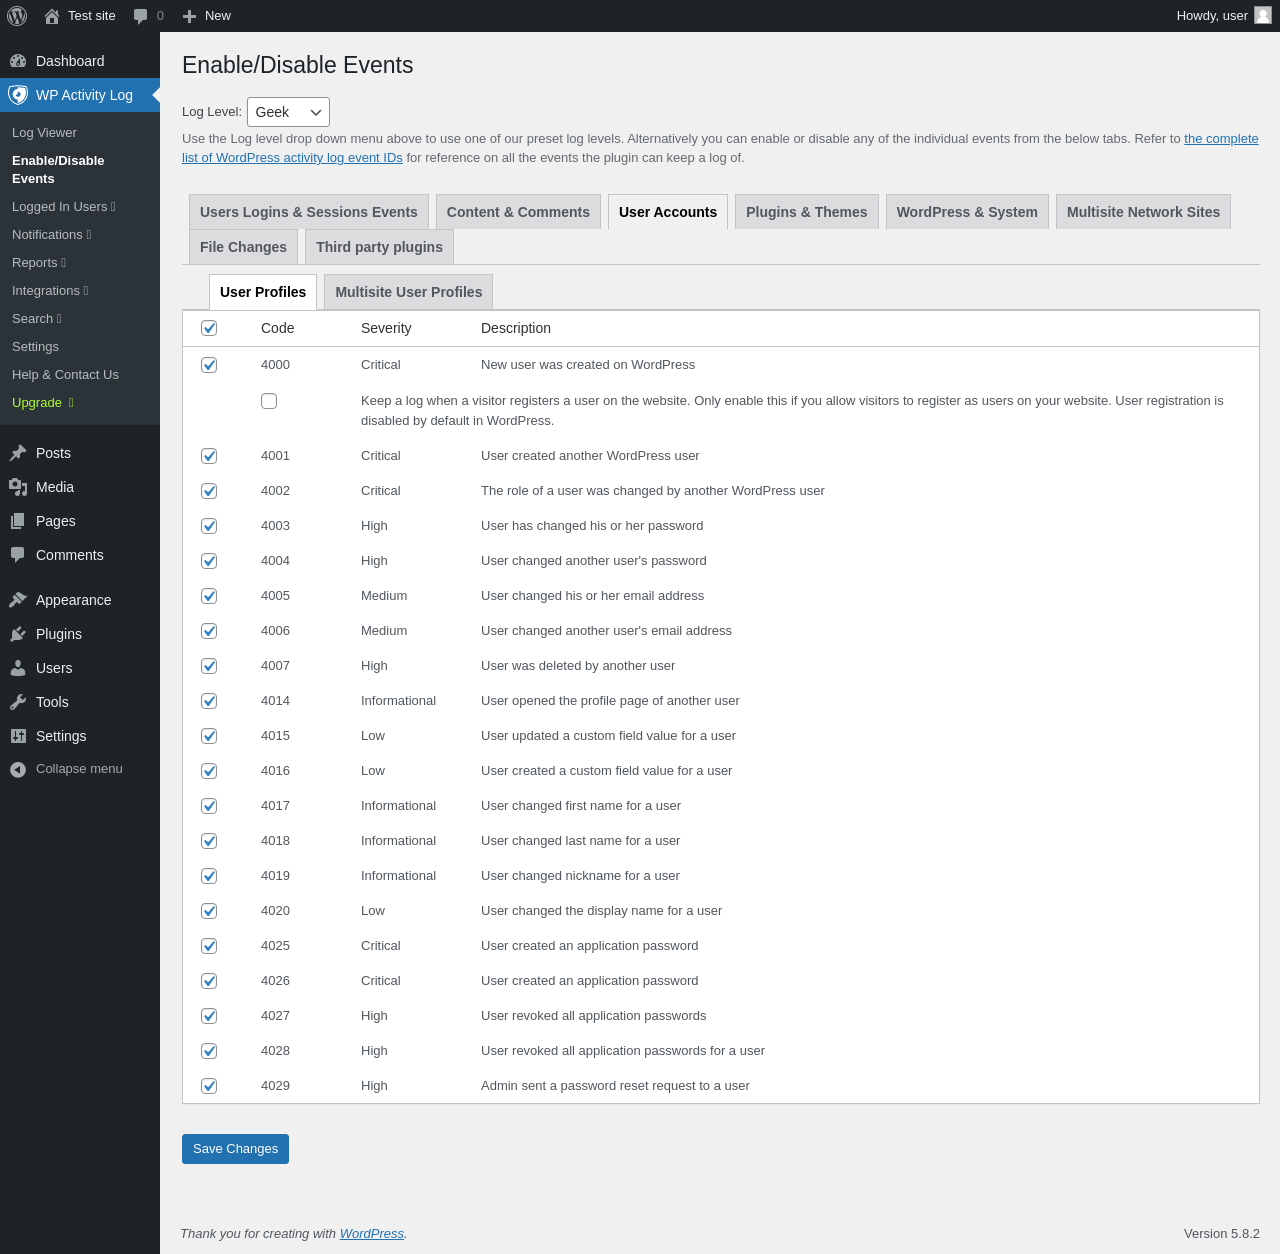Switch to File Changes tab
Image resolution: width=1280 pixels, height=1254 pixels.
point(243,247)
